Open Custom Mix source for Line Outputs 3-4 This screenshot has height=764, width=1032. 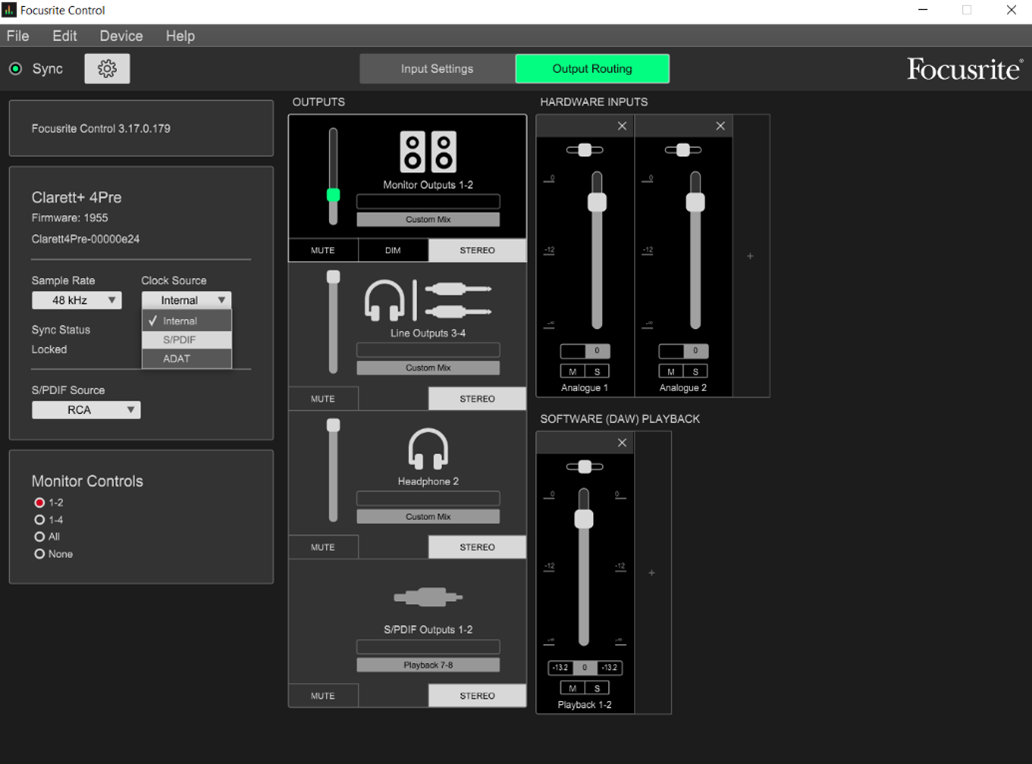(x=428, y=367)
